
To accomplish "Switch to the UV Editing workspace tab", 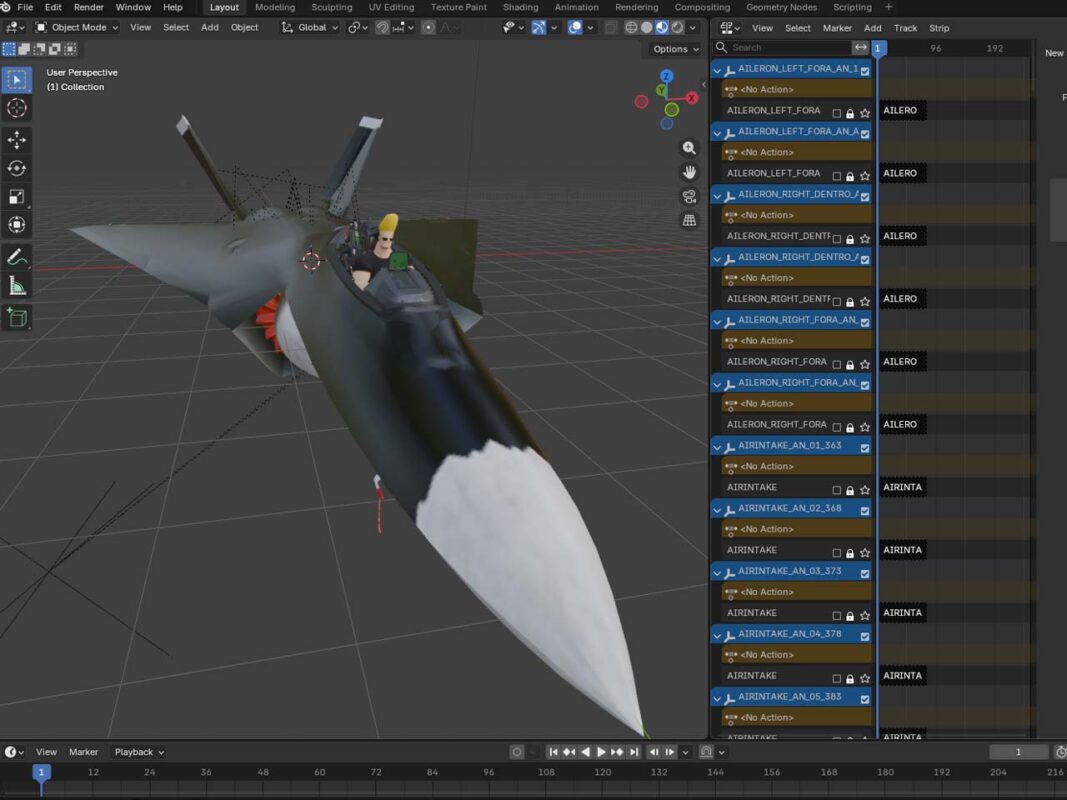I will pos(391,7).
